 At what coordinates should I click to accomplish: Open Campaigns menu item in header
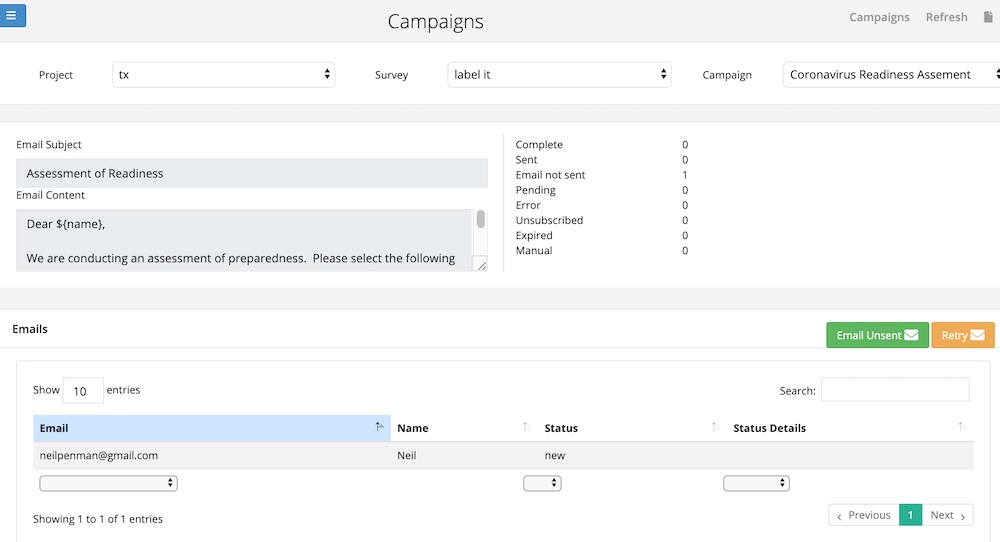[x=879, y=17]
